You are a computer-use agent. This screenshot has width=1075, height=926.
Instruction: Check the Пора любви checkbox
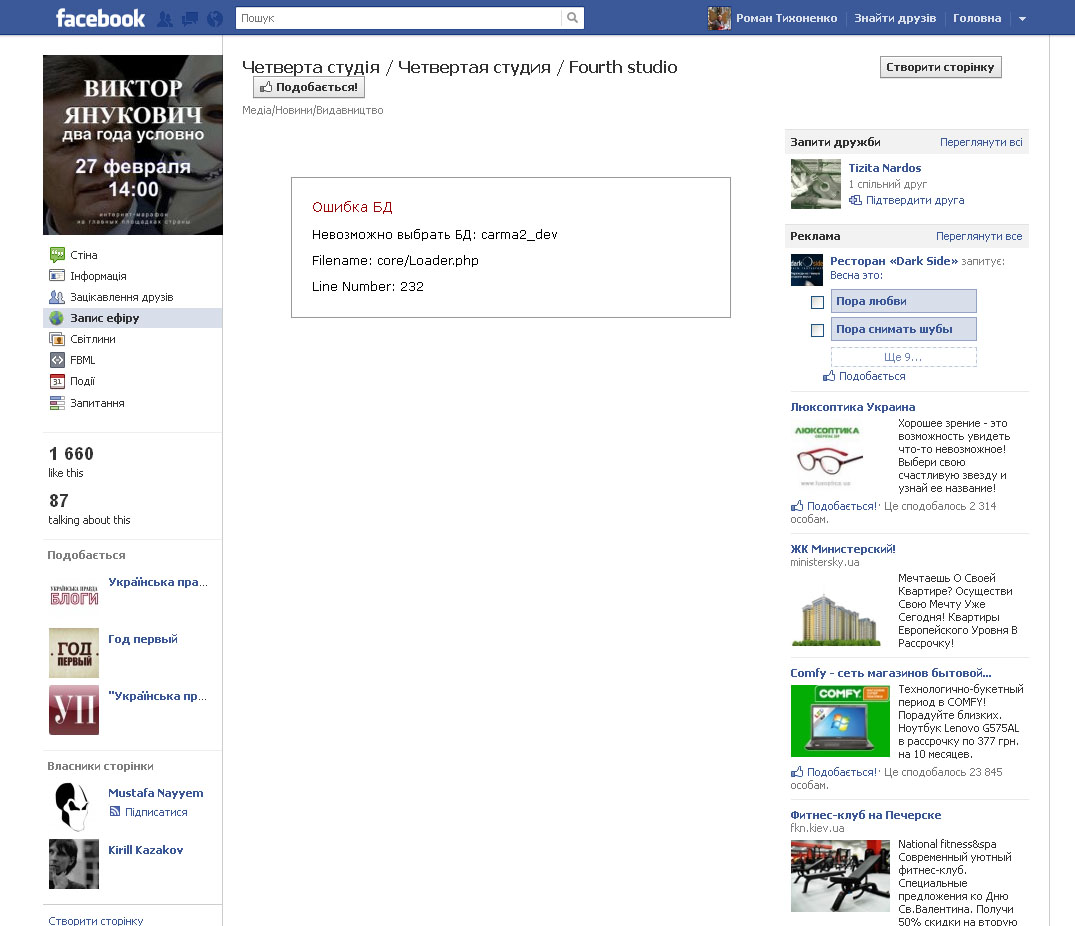(817, 302)
